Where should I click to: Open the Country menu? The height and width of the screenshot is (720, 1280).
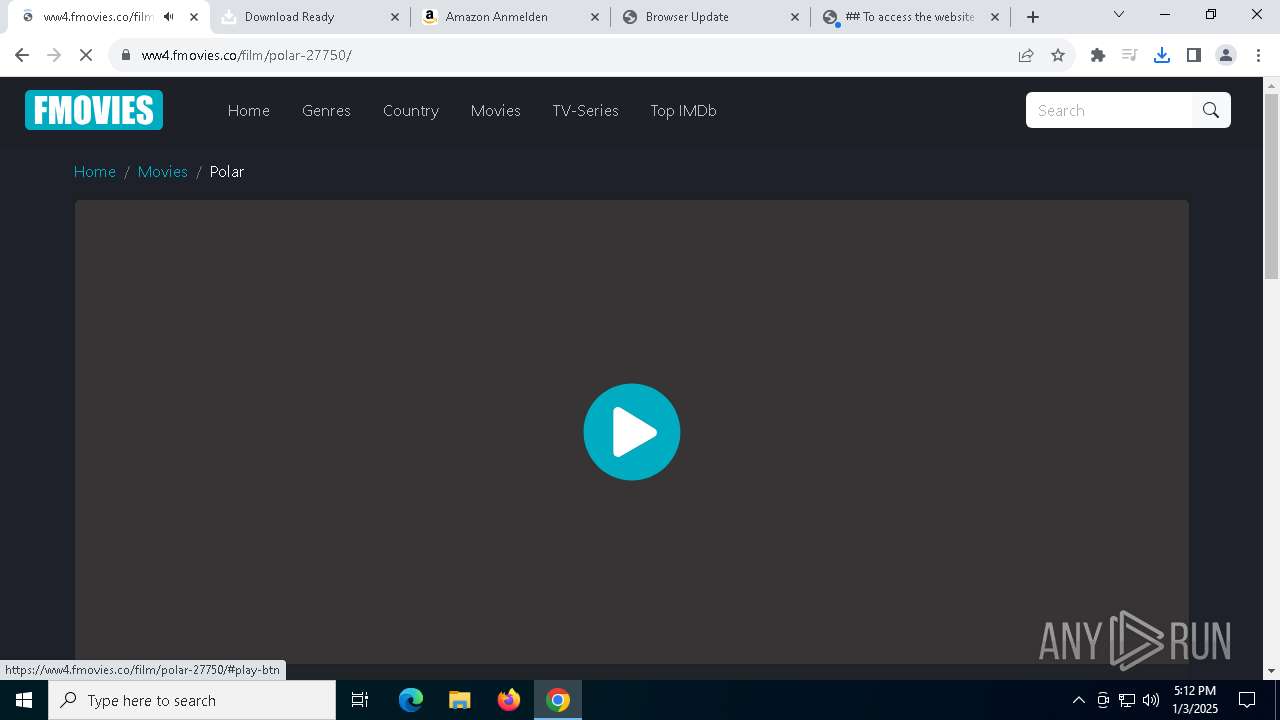(x=411, y=111)
